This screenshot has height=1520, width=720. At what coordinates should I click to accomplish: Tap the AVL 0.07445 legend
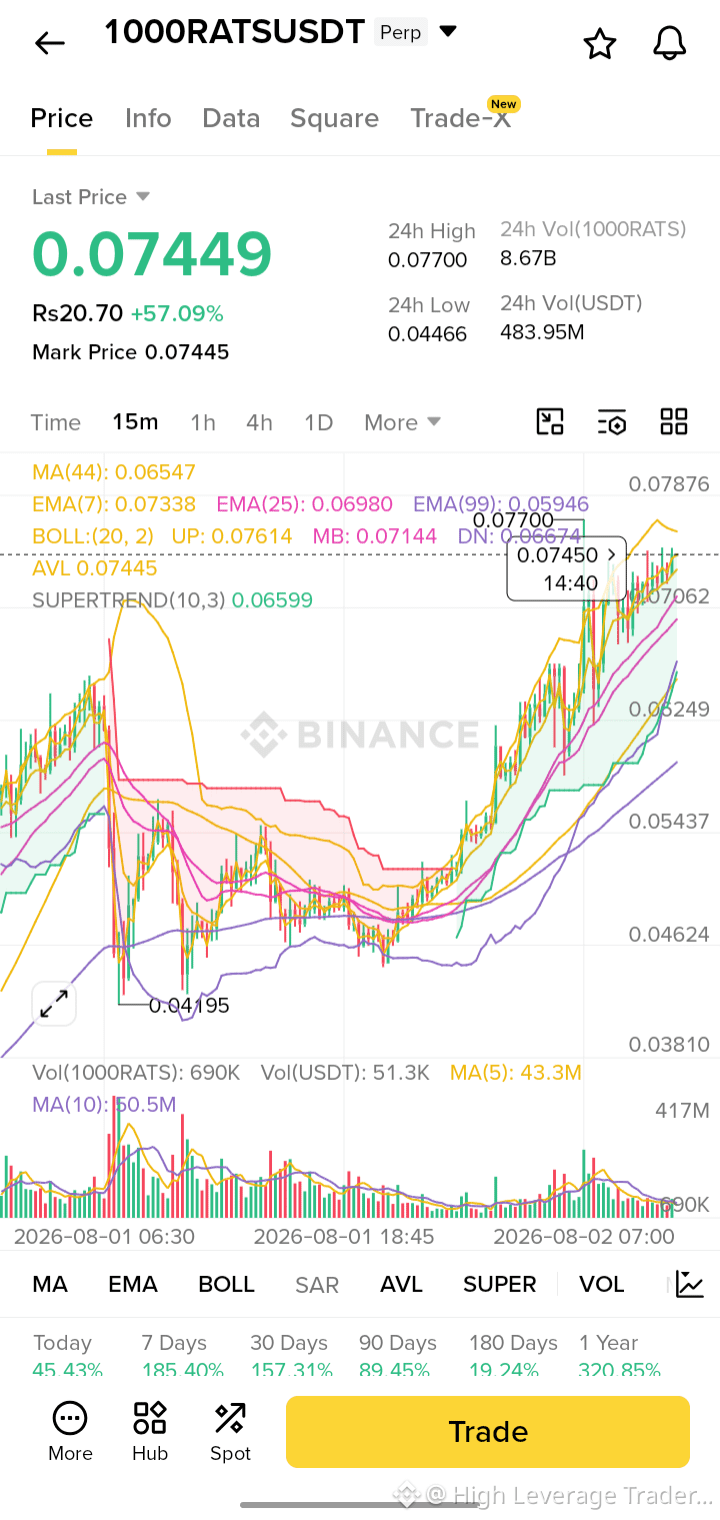click(95, 568)
